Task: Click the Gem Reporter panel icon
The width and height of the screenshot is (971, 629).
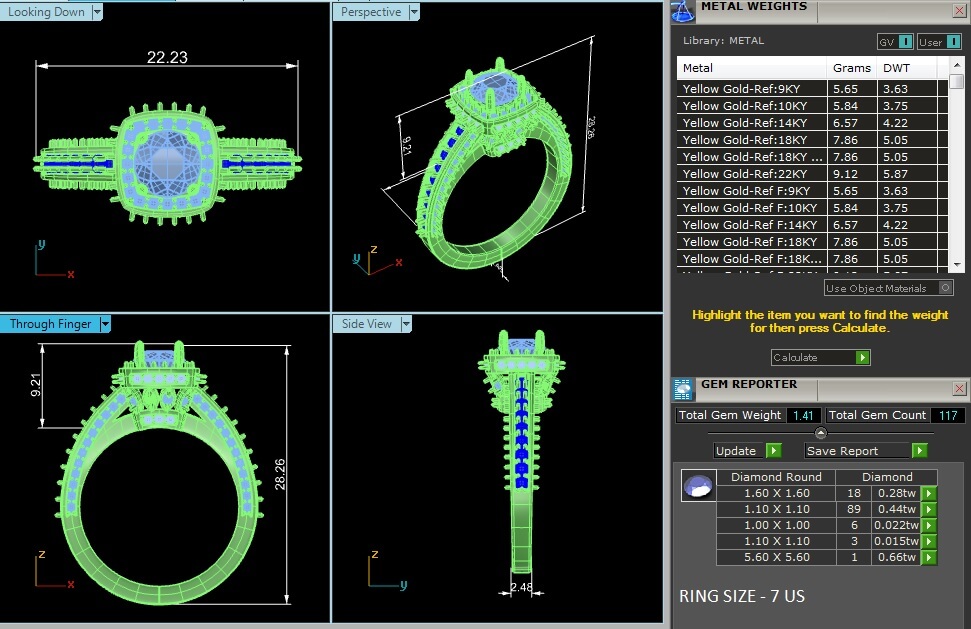Action: 683,389
